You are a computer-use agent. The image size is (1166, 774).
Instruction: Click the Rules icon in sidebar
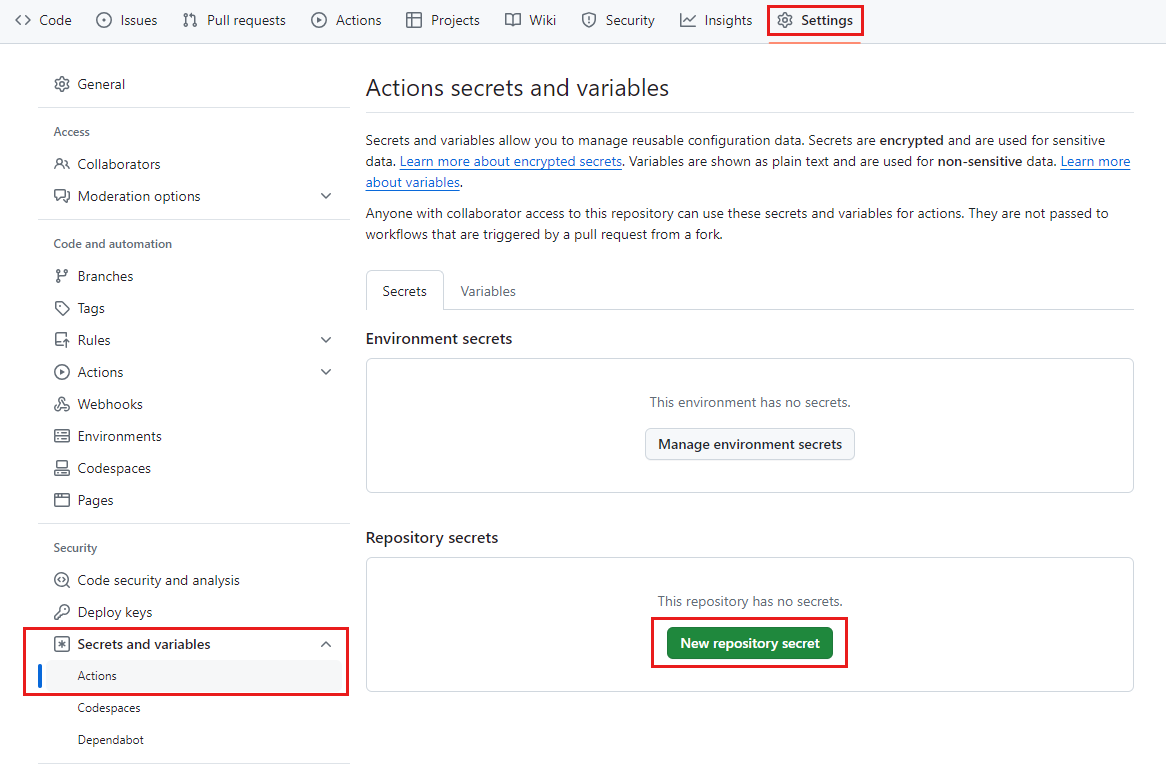point(62,340)
